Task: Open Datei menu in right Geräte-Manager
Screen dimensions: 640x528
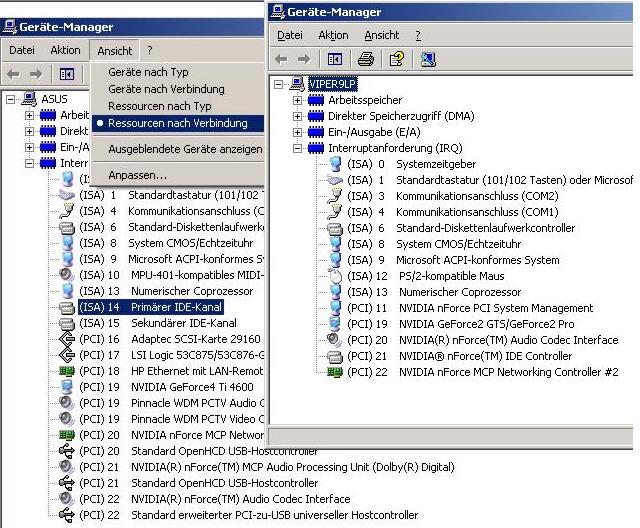Action: point(290,35)
